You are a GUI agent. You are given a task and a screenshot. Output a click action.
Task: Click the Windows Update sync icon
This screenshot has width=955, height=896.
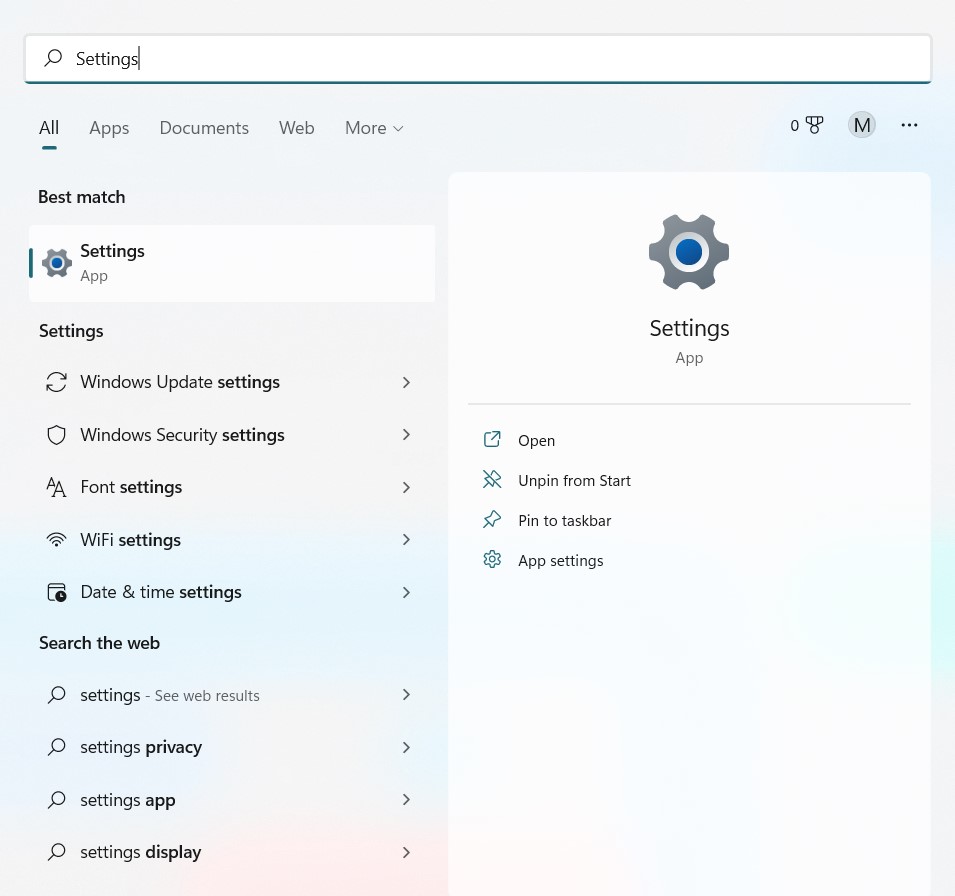coord(57,382)
